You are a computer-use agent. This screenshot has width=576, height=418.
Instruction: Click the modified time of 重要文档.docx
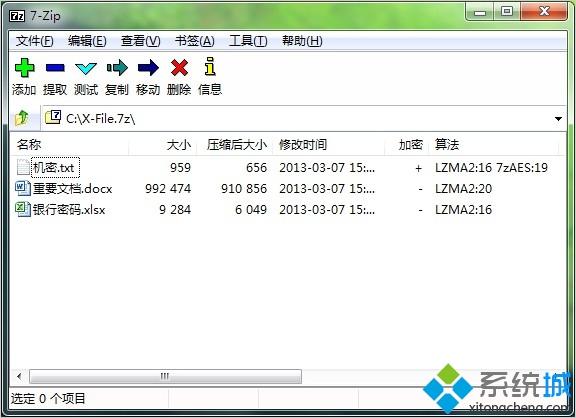327,189
